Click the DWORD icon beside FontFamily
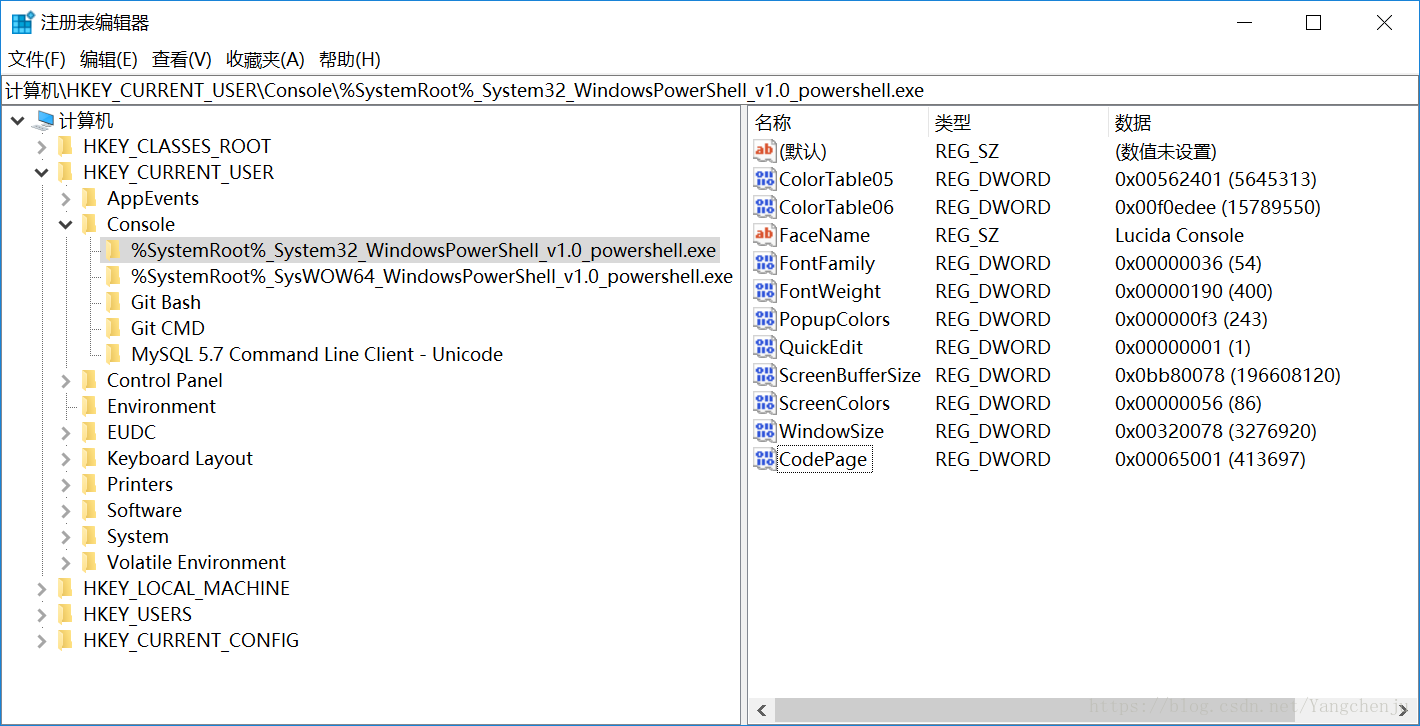This screenshot has width=1420, height=726. point(765,263)
